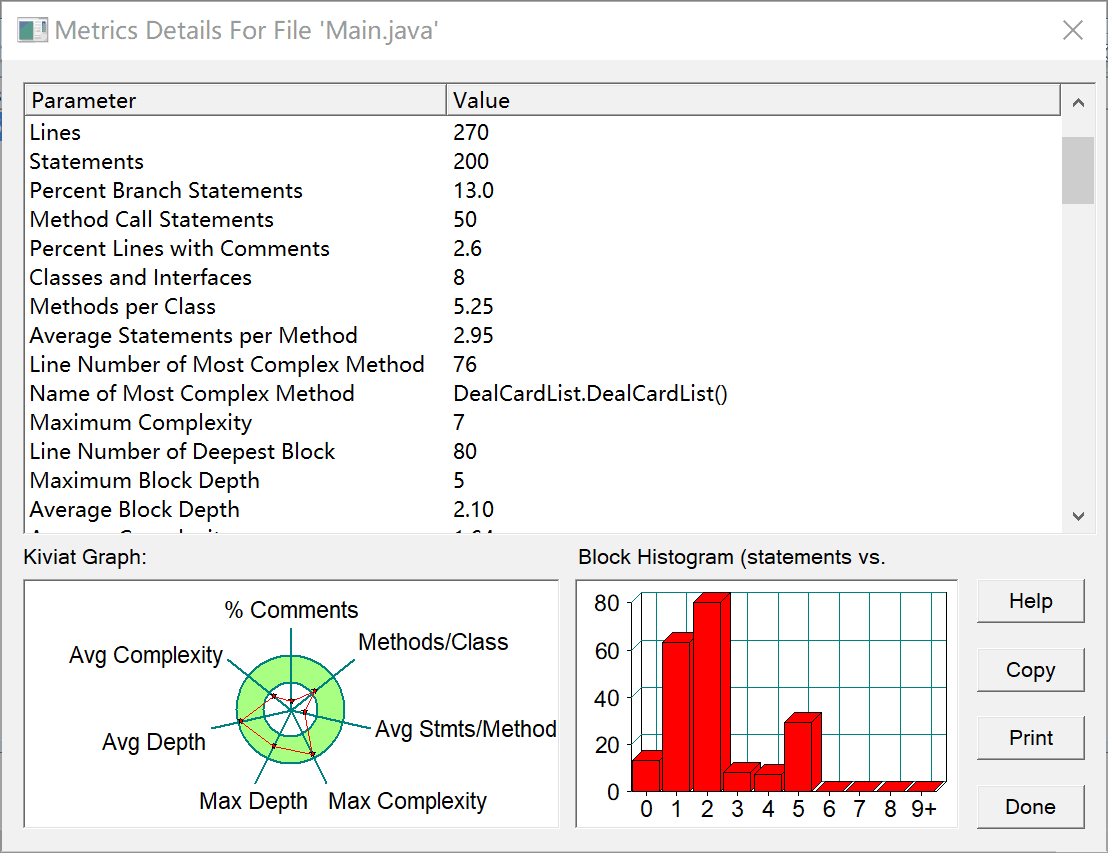
Task: Click the value 2.95
Action: coord(473,335)
